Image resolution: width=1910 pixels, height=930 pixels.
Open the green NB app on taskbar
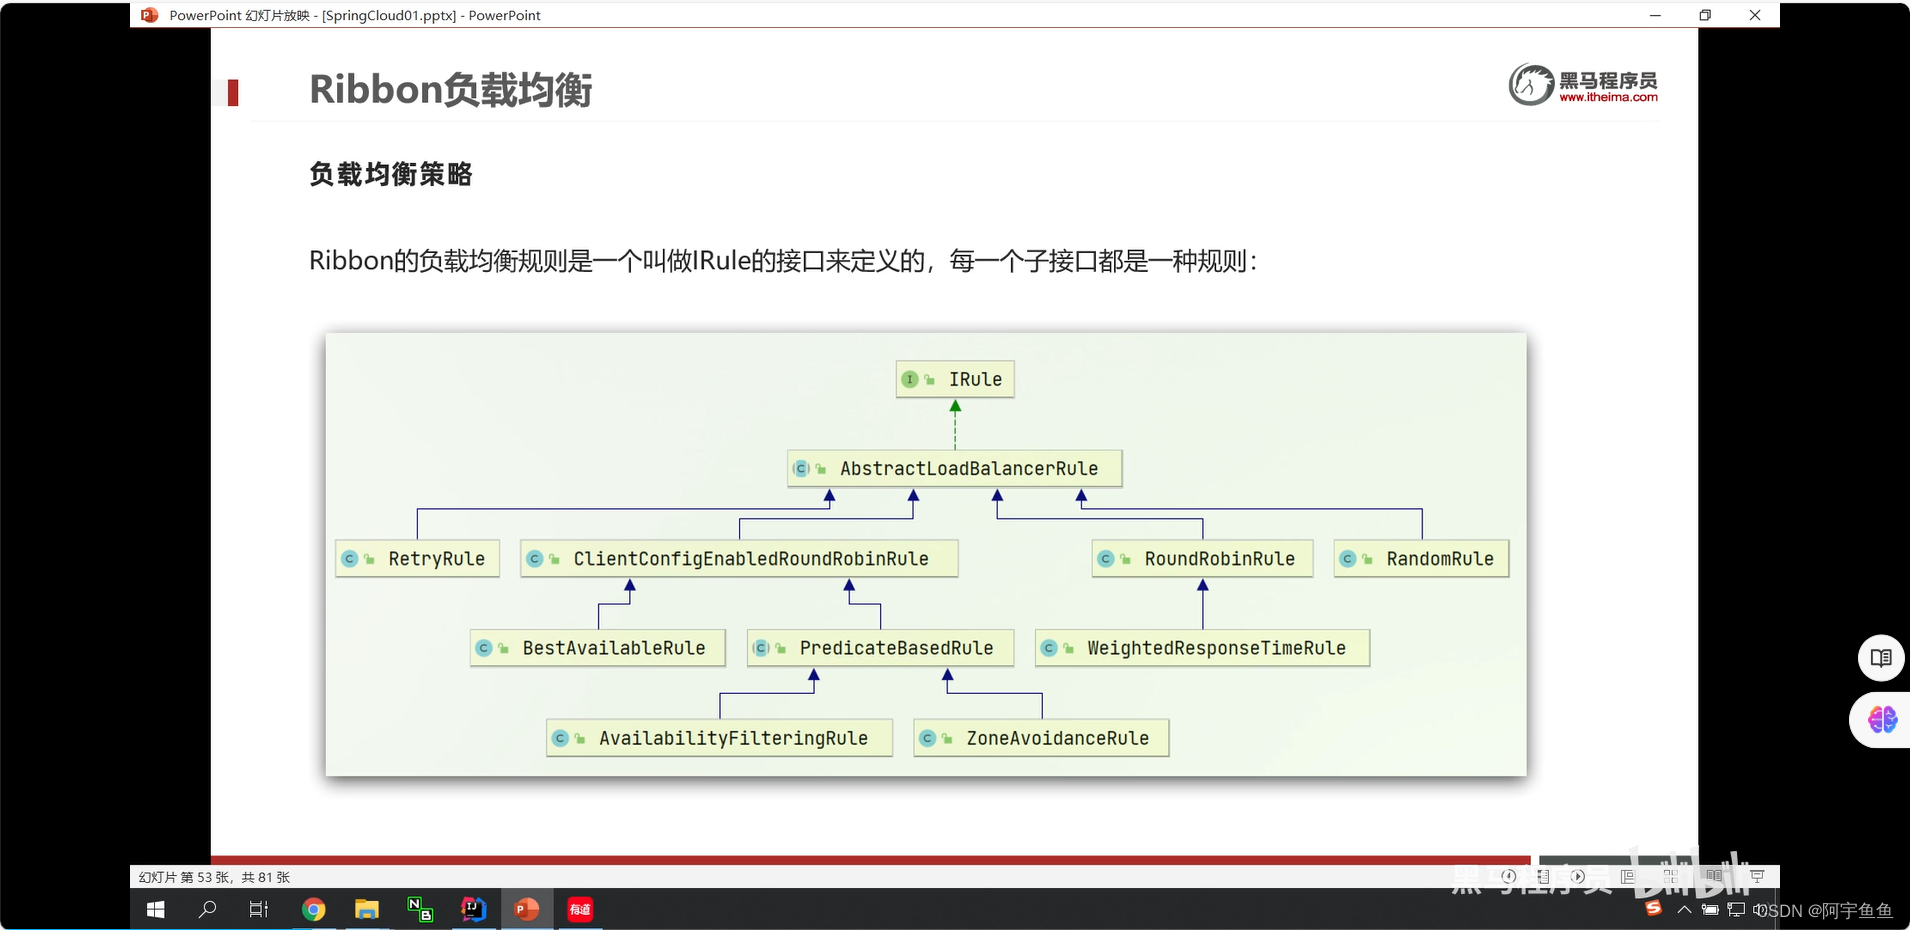(420, 909)
